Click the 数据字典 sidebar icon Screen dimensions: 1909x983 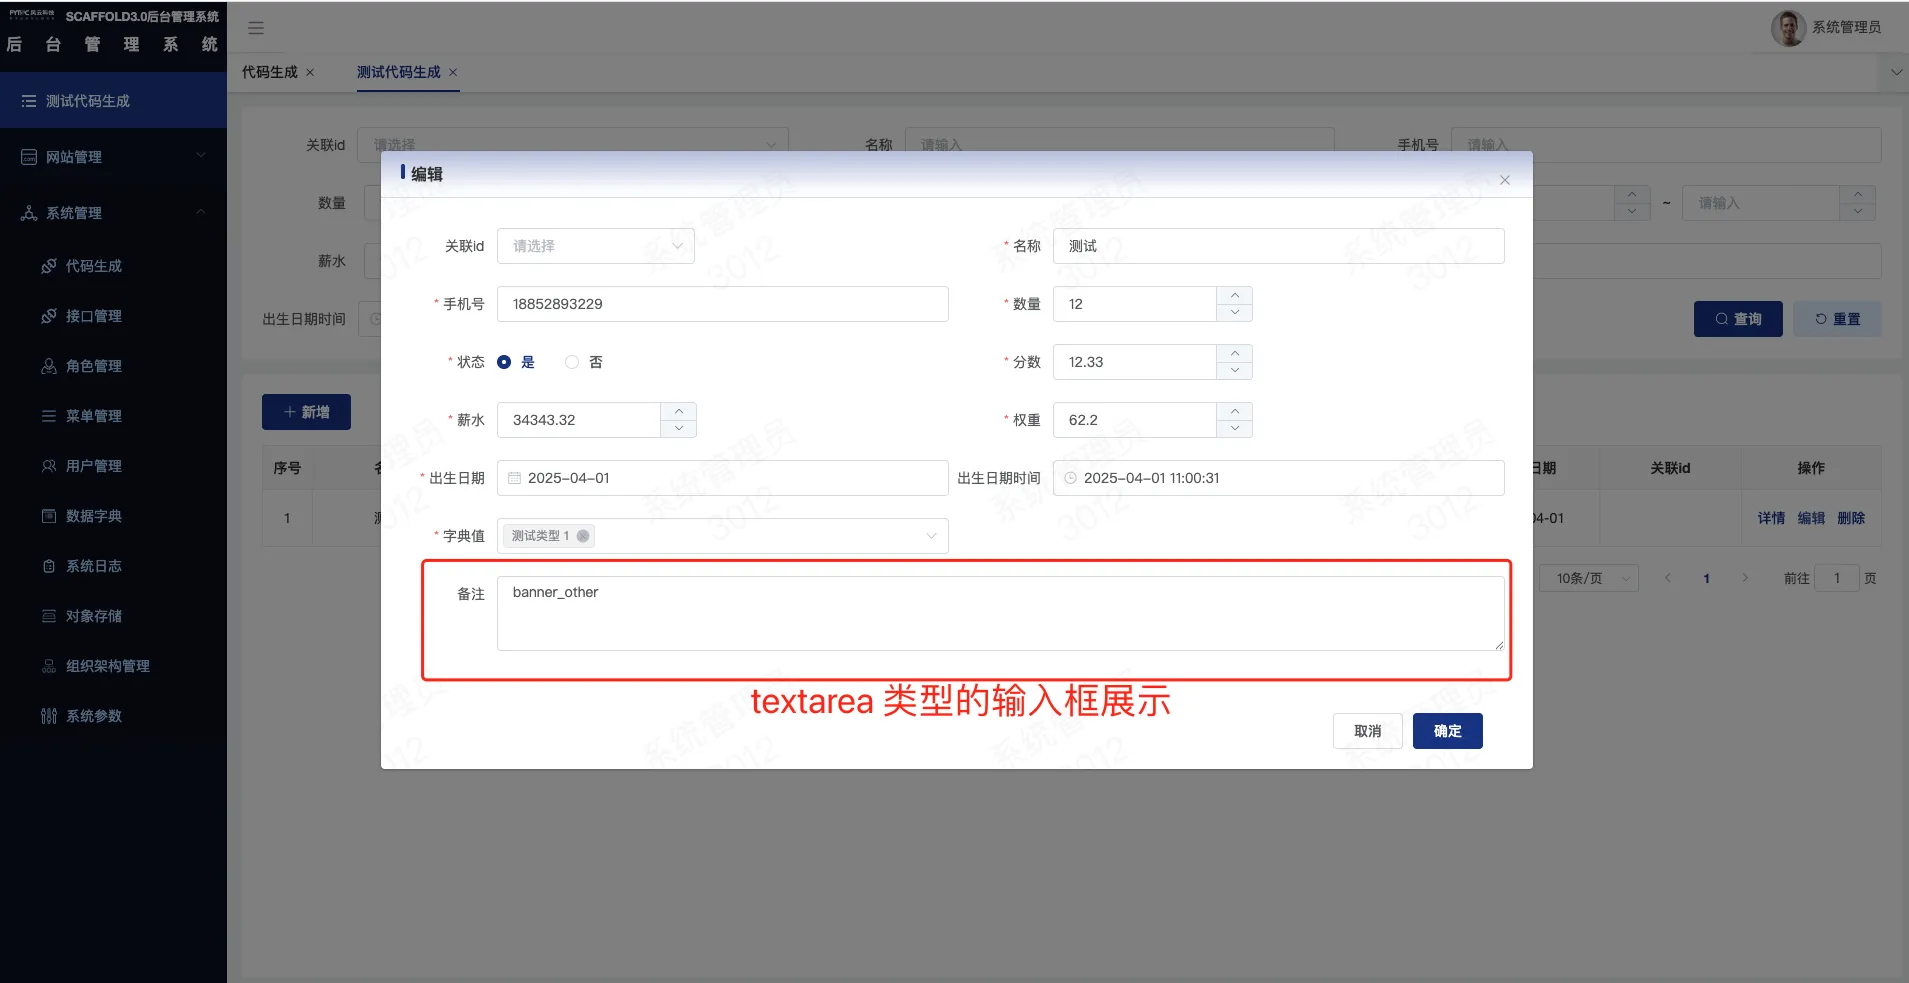[48, 516]
